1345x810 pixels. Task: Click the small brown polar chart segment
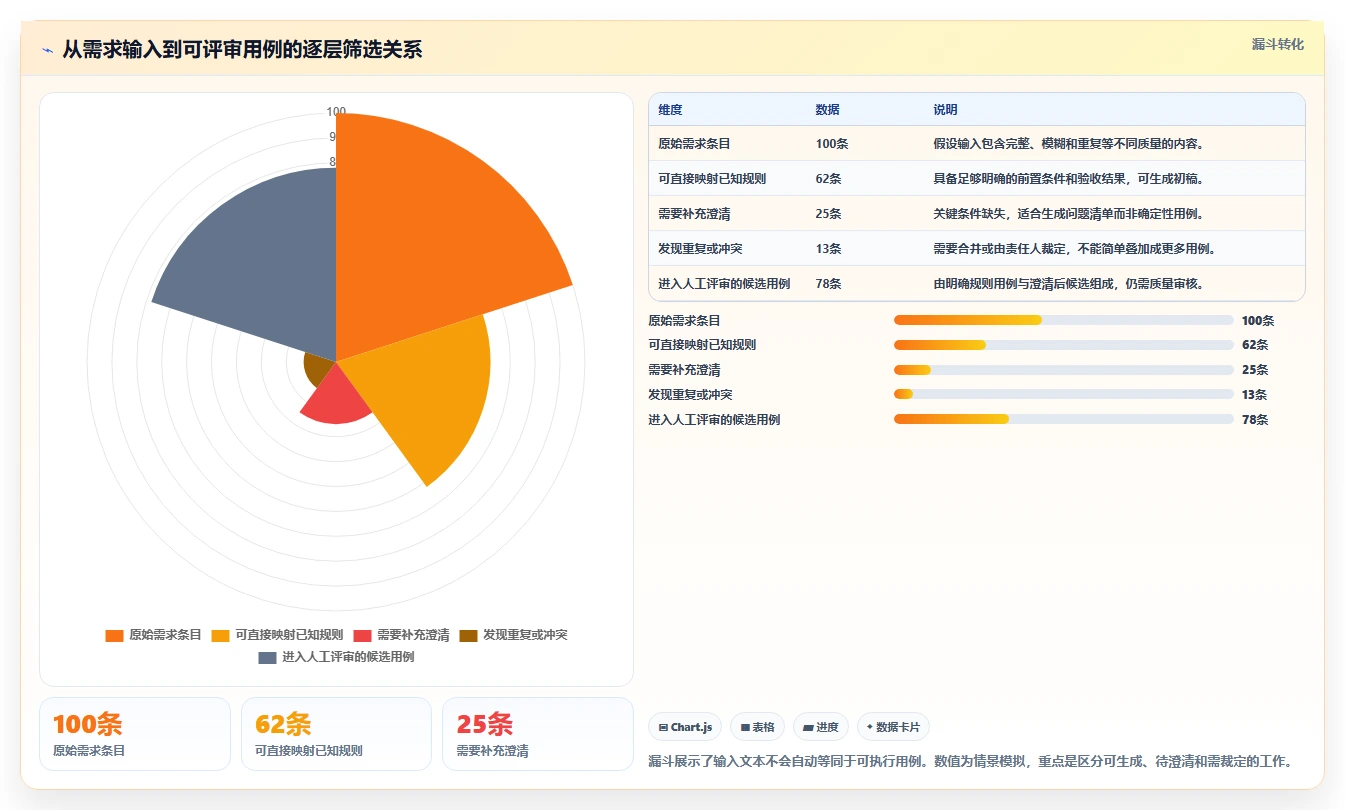pyautogui.click(x=317, y=368)
